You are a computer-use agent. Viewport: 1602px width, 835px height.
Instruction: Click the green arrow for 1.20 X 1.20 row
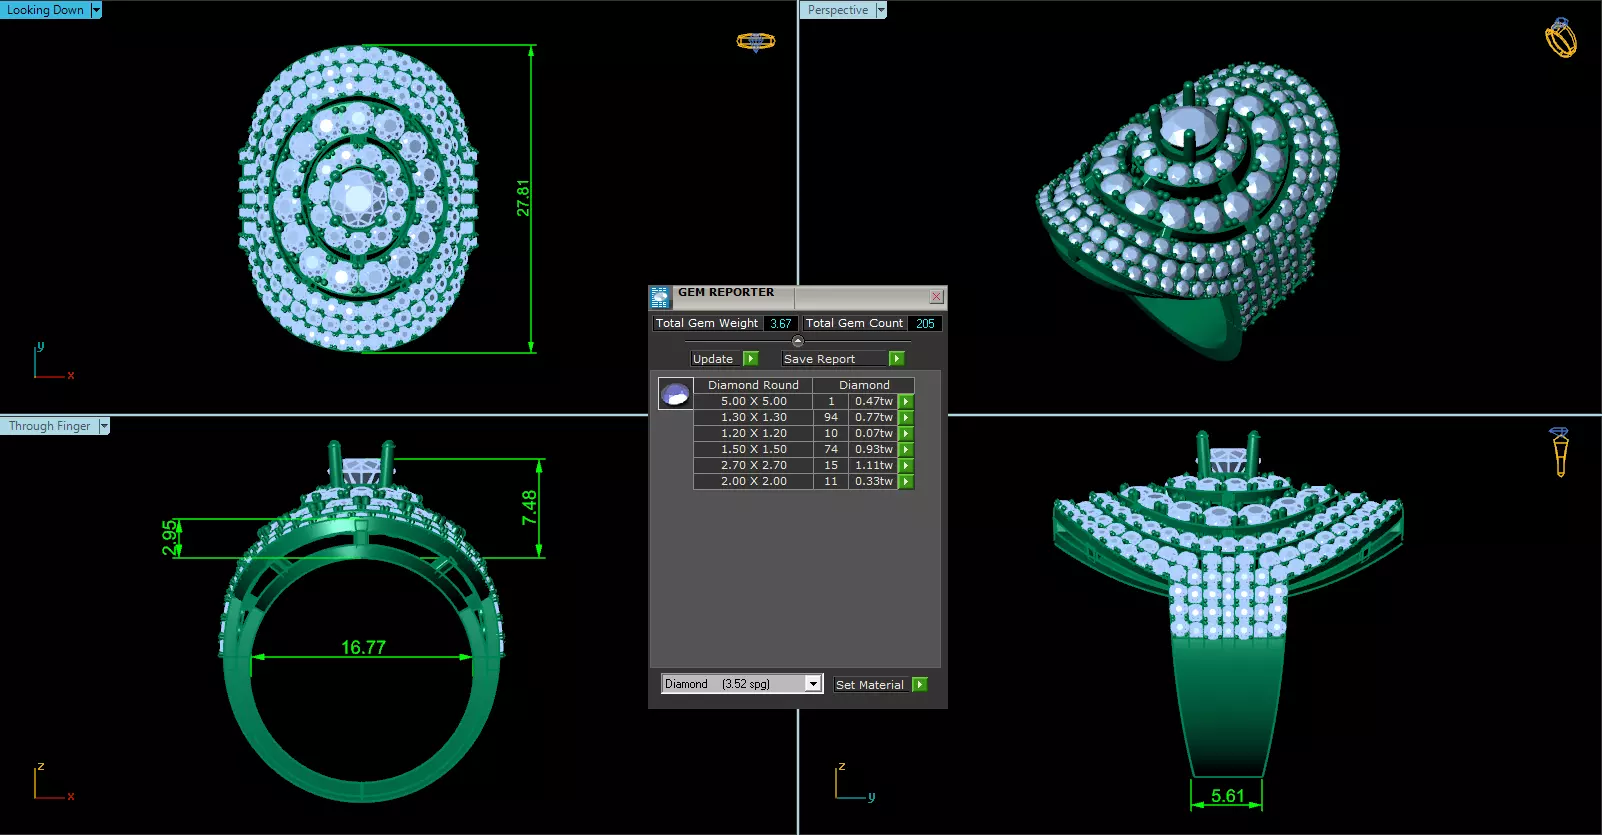coord(906,434)
